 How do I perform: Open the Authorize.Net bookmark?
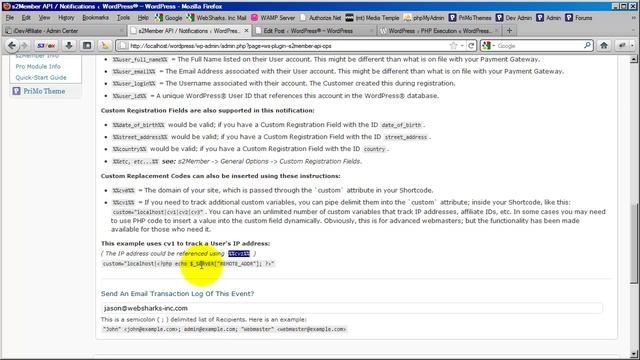tap(320, 18)
